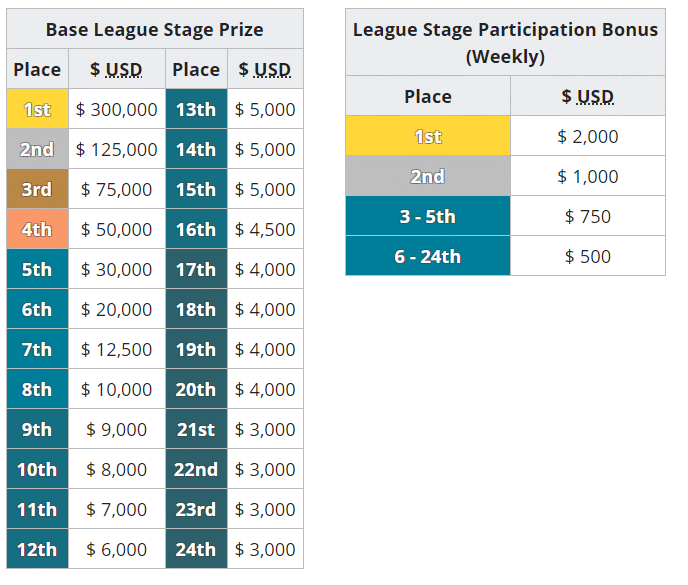Select the 24th place cell

click(196, 549)
